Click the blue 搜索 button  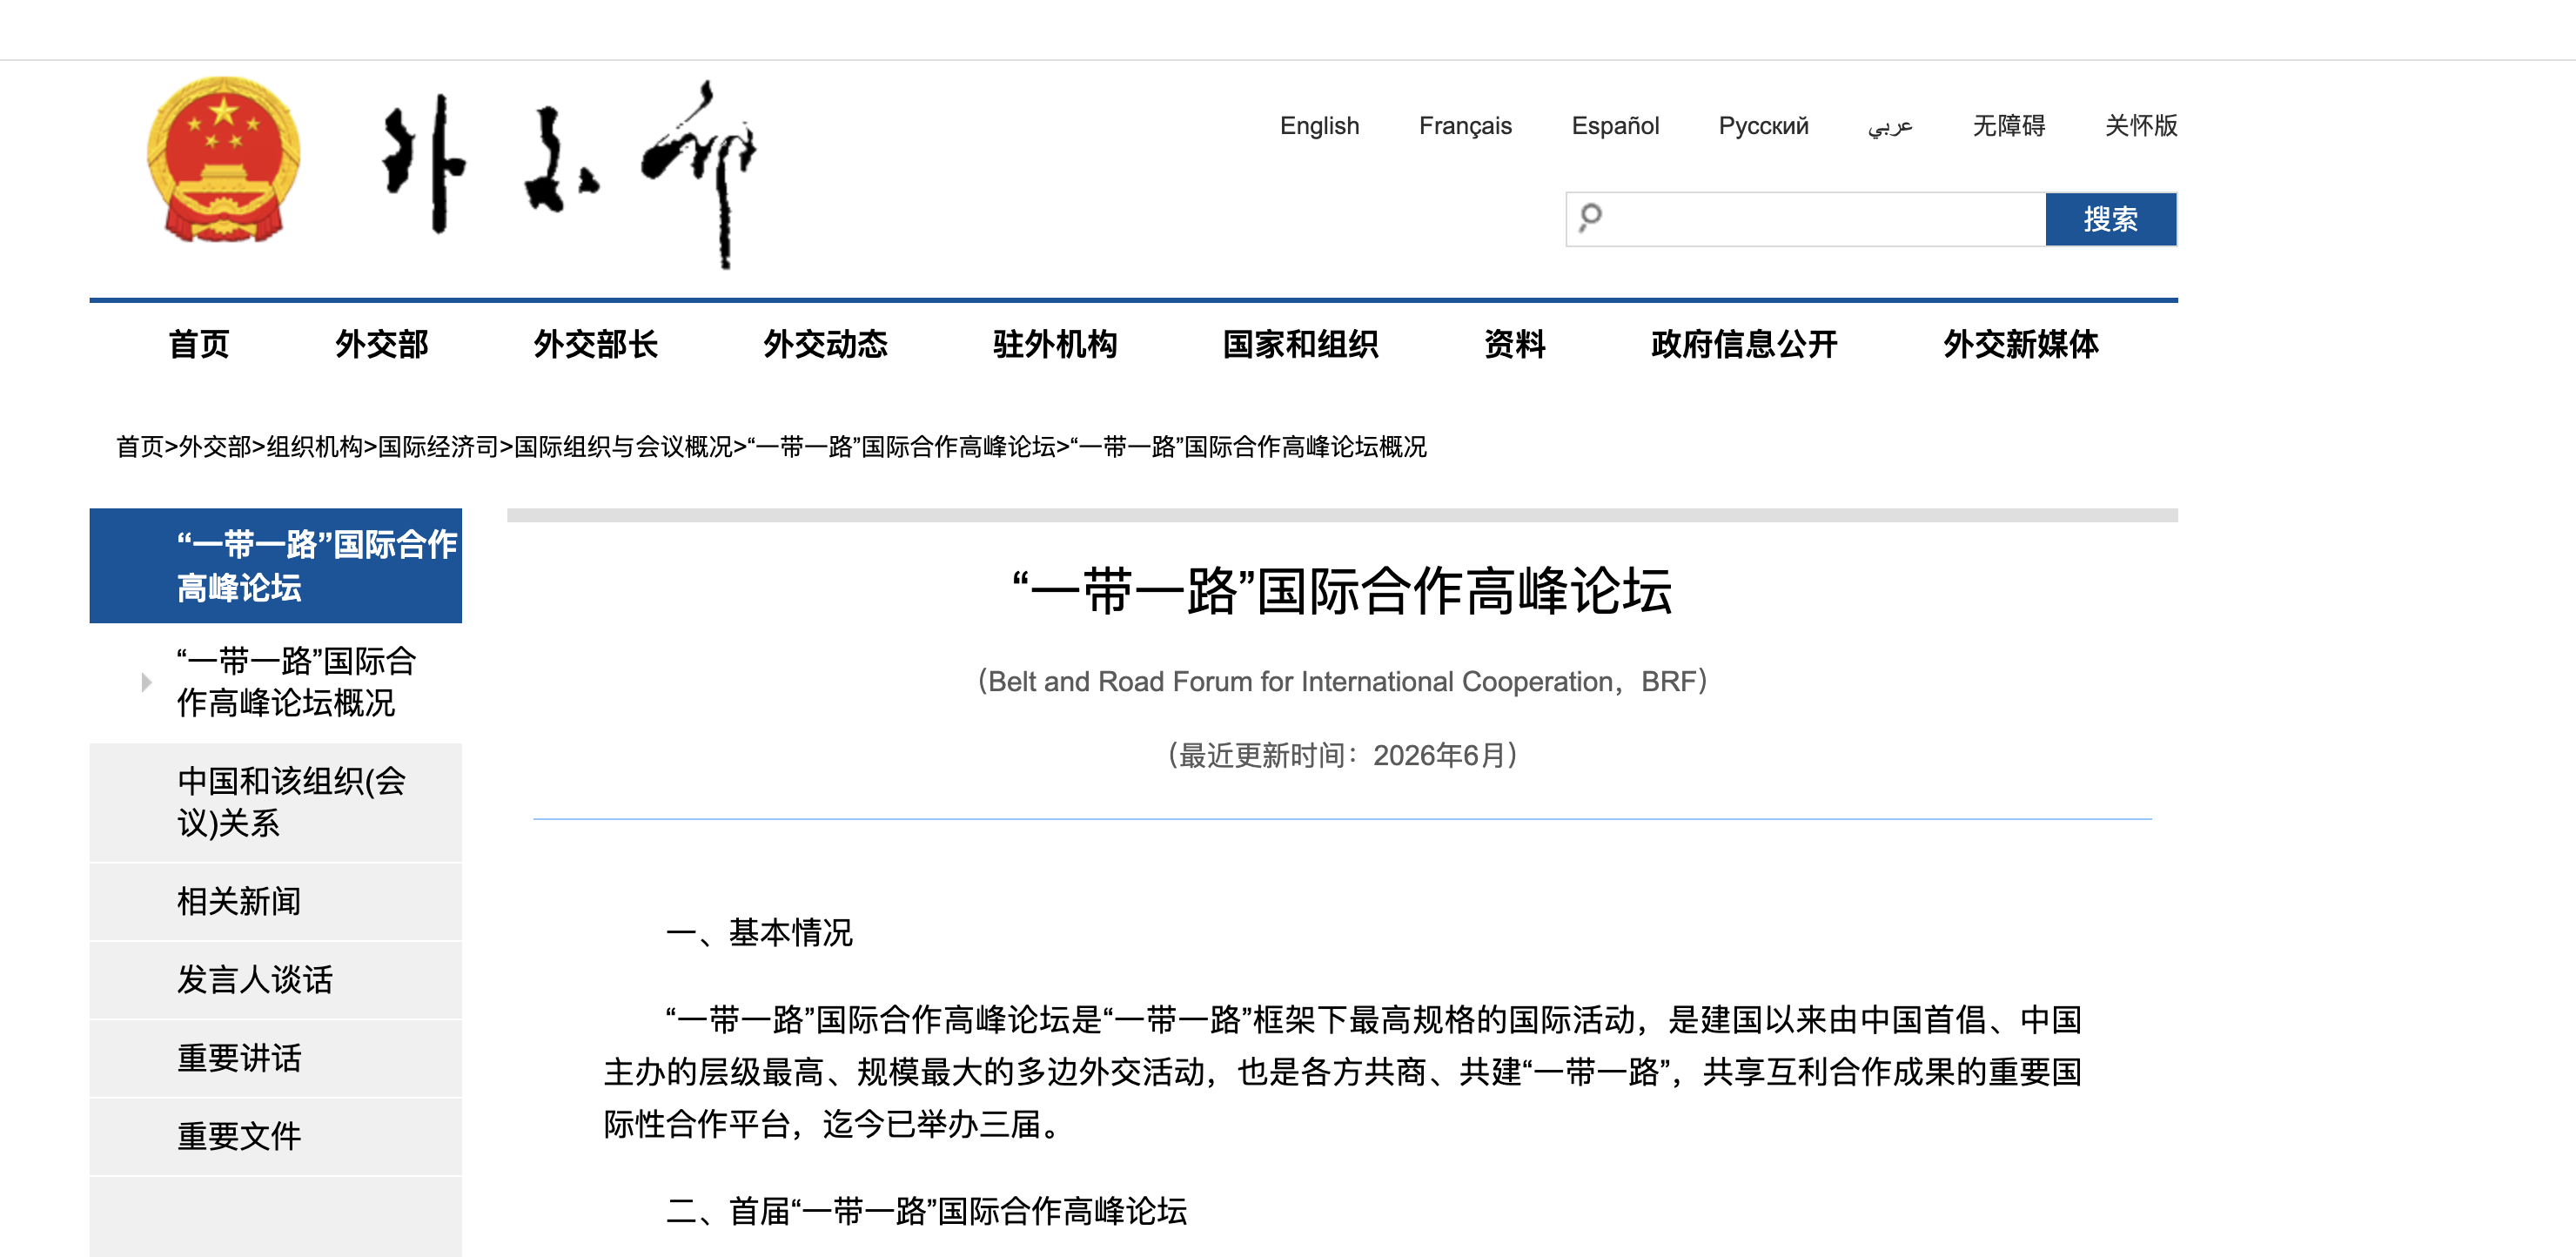(x=2111, y=219)
